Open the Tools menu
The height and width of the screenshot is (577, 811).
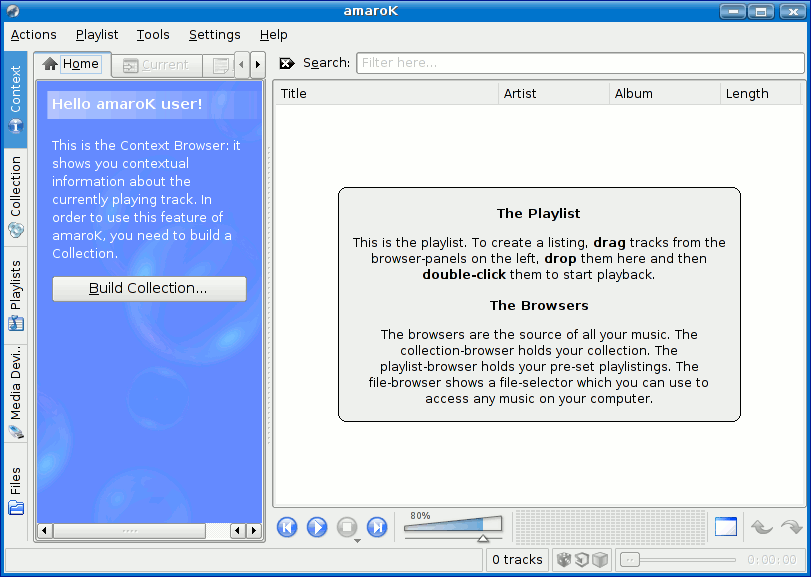click(x=153, y=35)
